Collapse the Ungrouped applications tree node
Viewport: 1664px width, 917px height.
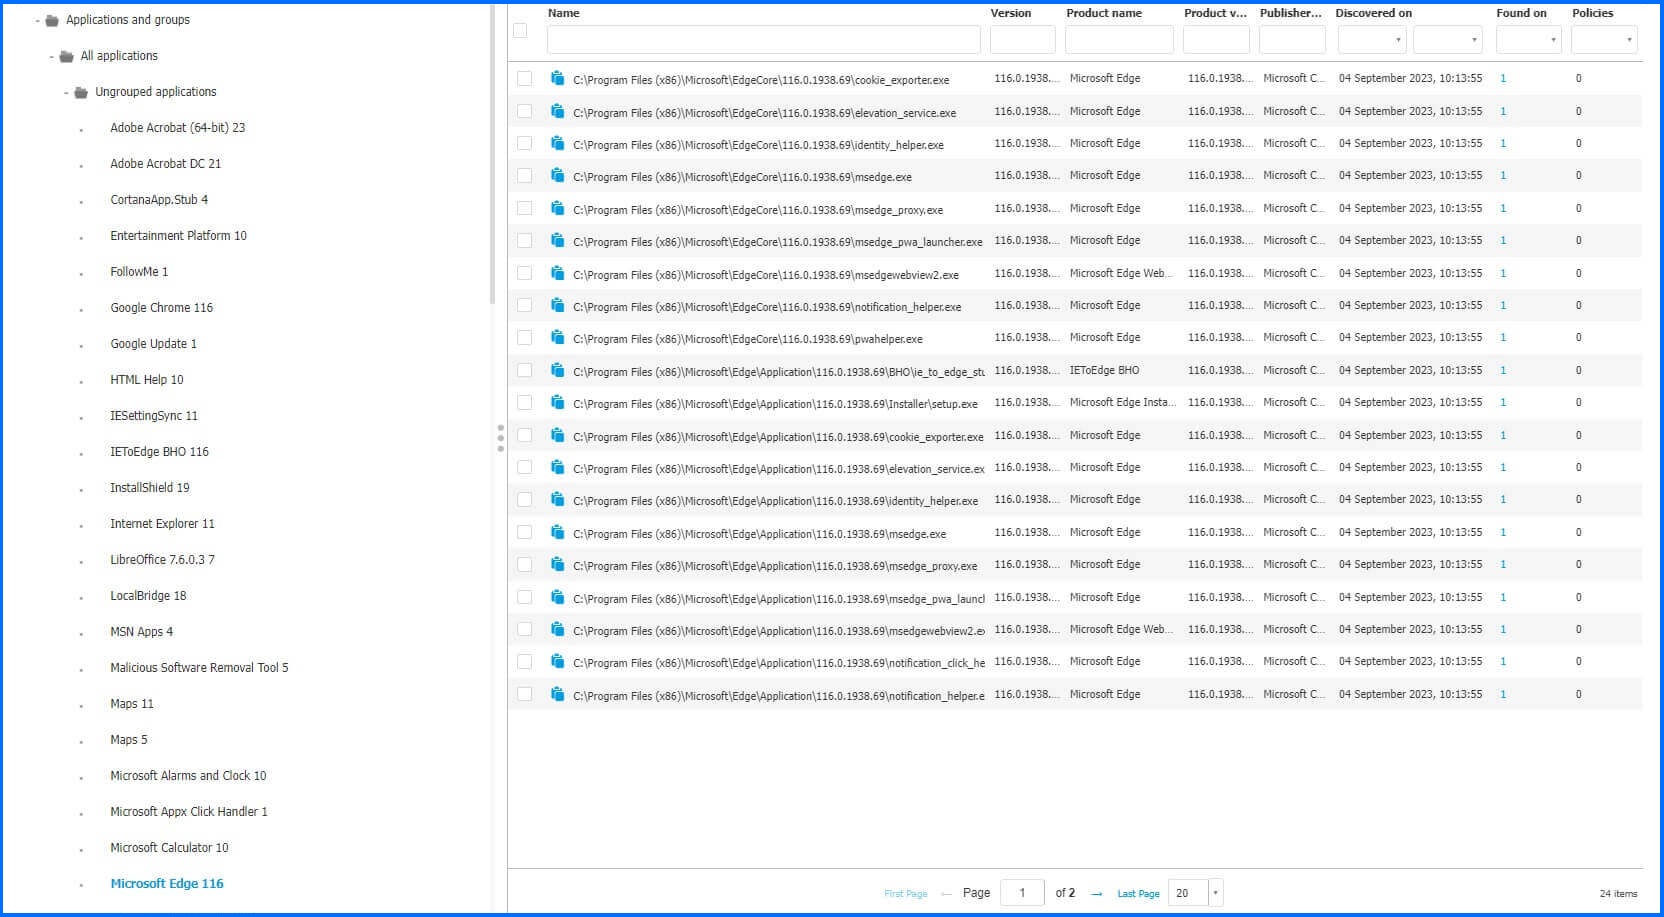tap(67, 92)
